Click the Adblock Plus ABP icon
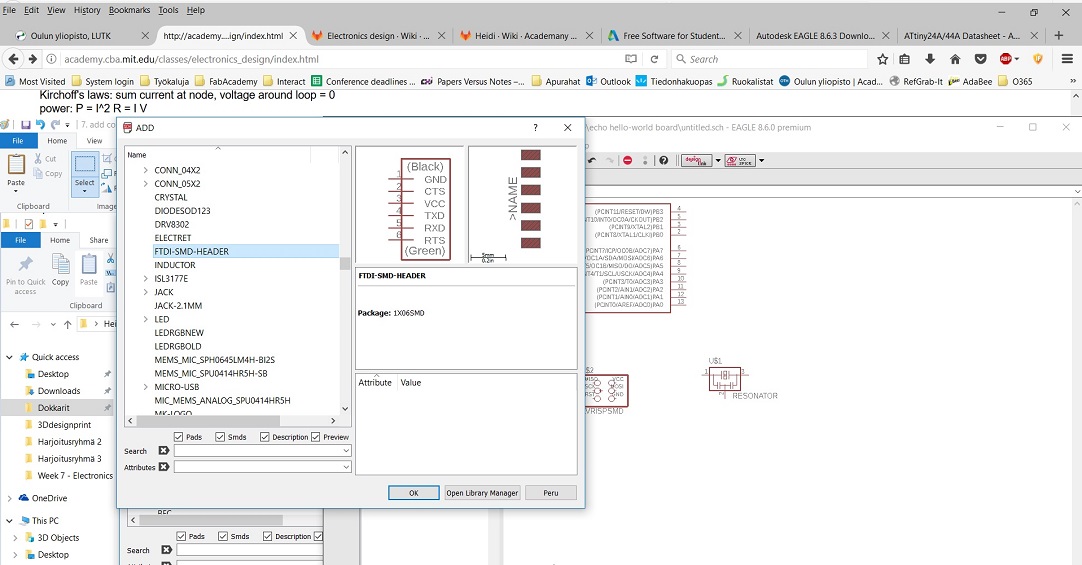The image size is (1082, 565). (x=1006, y=59)
